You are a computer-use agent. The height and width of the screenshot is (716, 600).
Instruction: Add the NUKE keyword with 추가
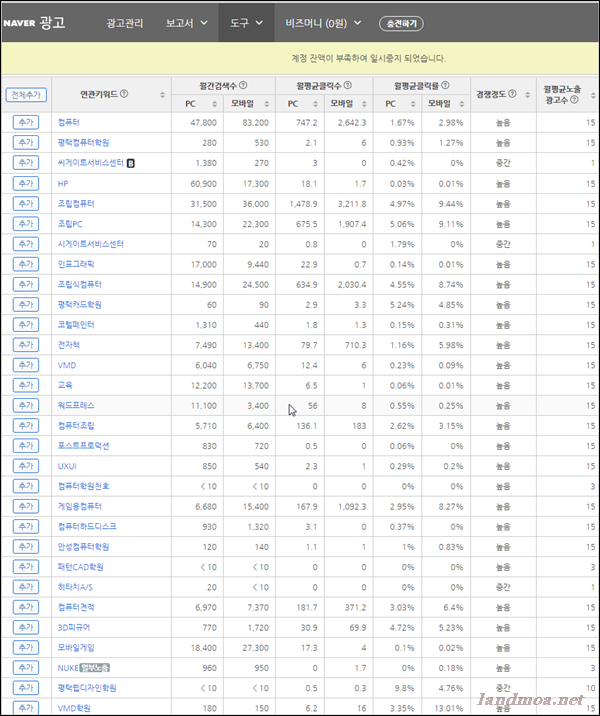26,668
